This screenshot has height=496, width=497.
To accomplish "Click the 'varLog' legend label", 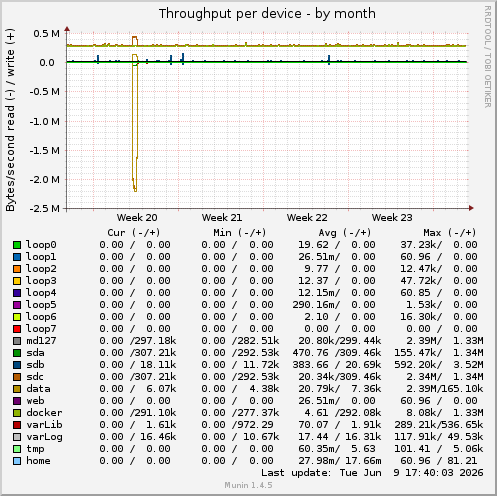I will click(x=44, y=437).
